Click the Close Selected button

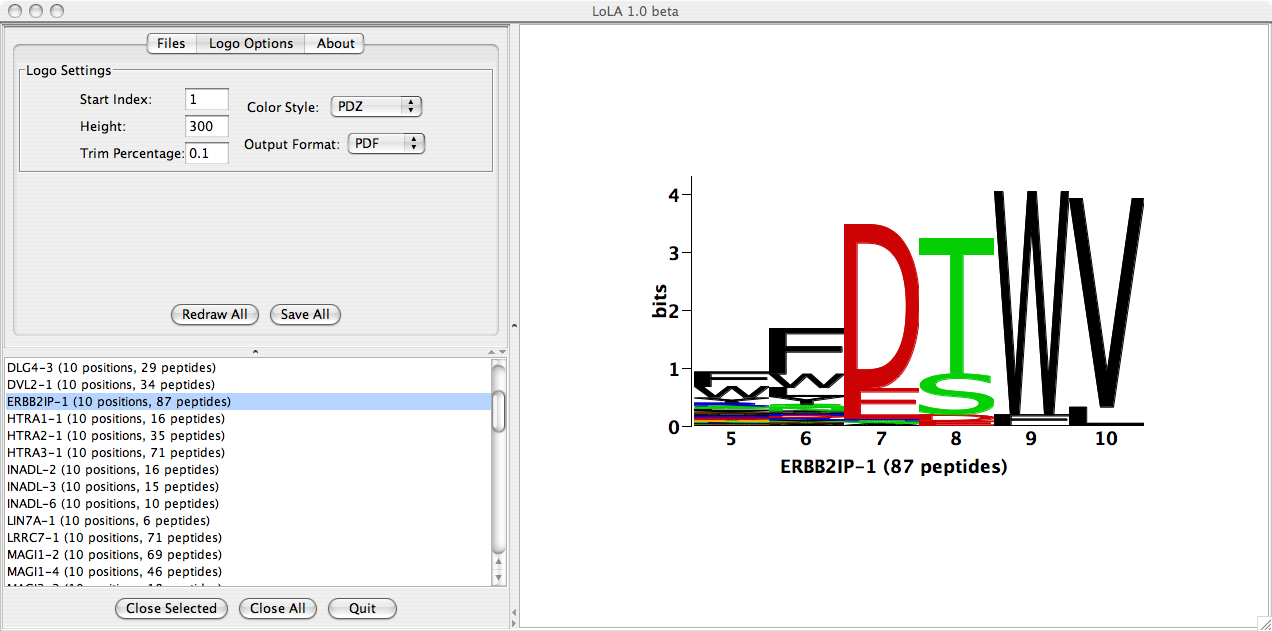click(171, 608)
